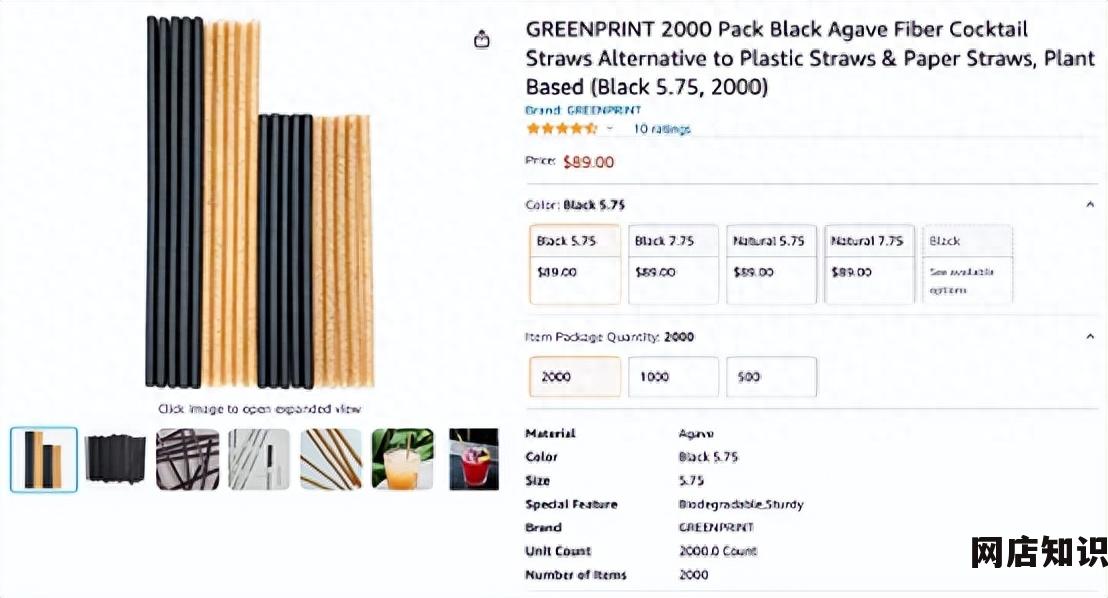Click the share icon above product image
Image resolution: width=1108 pixels, height=598 pixels.
[481, 39]
